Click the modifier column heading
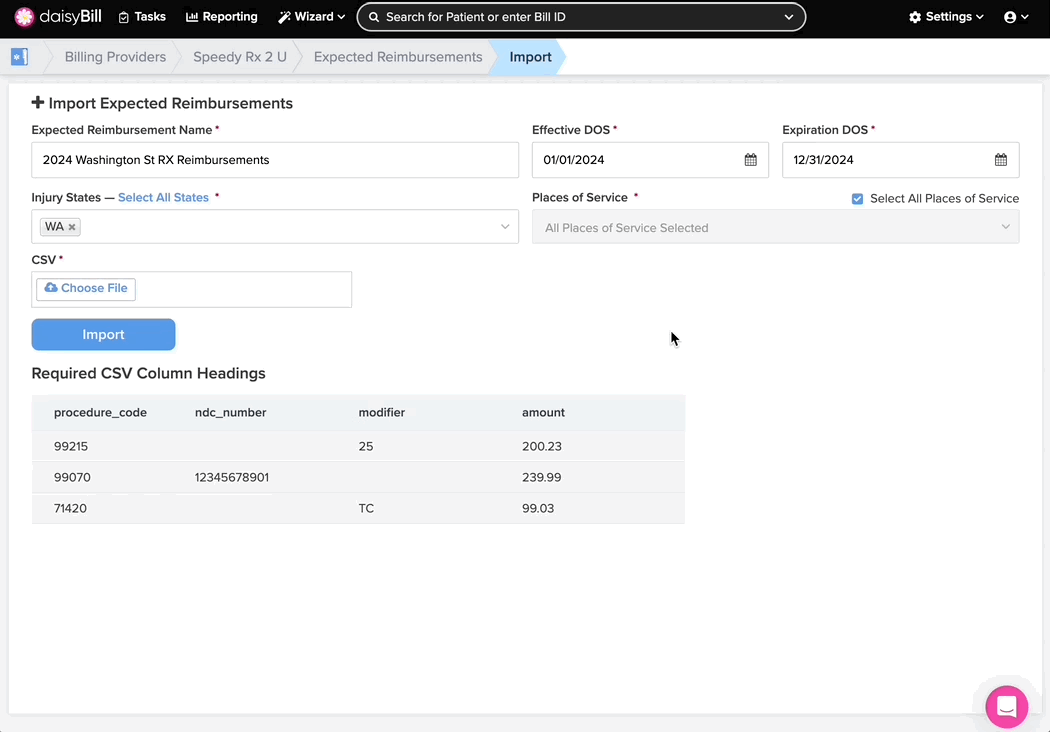Viewport: 1050px width, 732px height. 382,413
